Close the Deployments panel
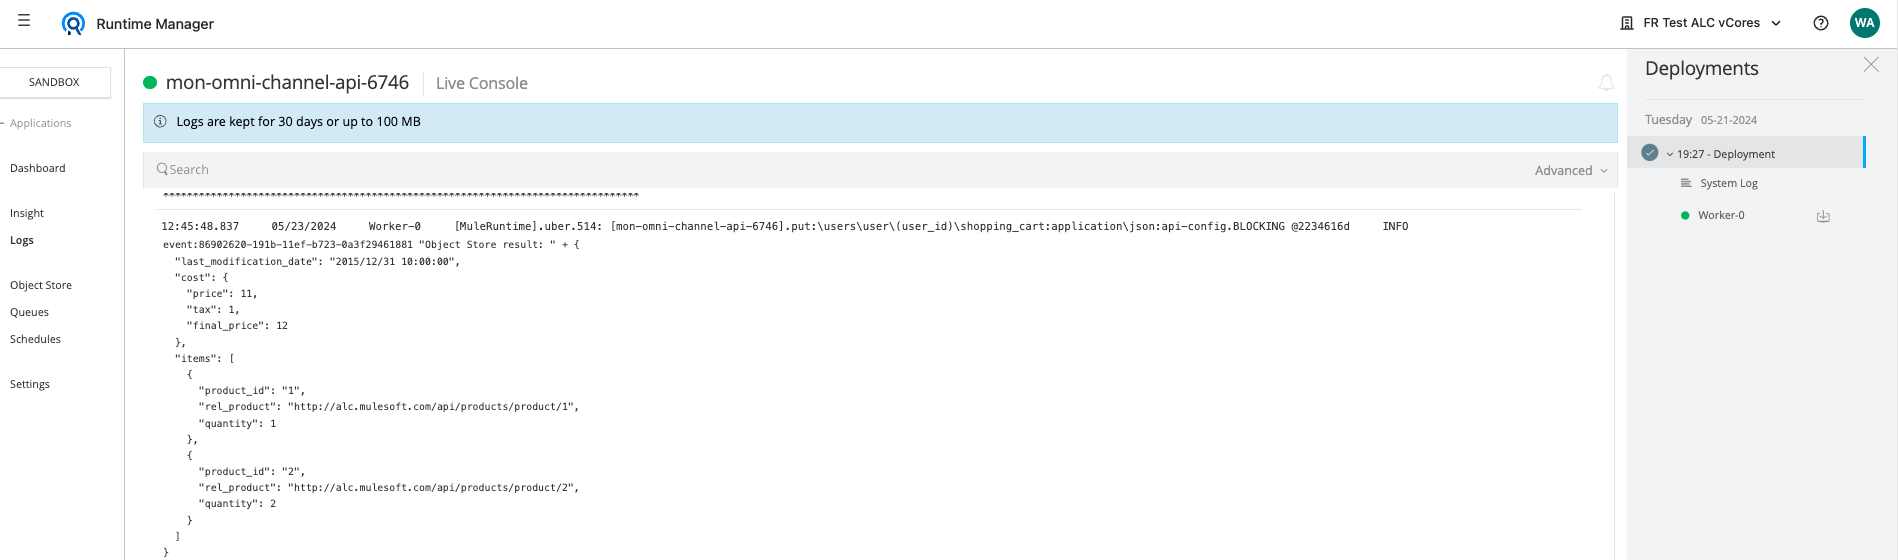The width and height of the screenshot is (1898, 560). pos(1870,65)
